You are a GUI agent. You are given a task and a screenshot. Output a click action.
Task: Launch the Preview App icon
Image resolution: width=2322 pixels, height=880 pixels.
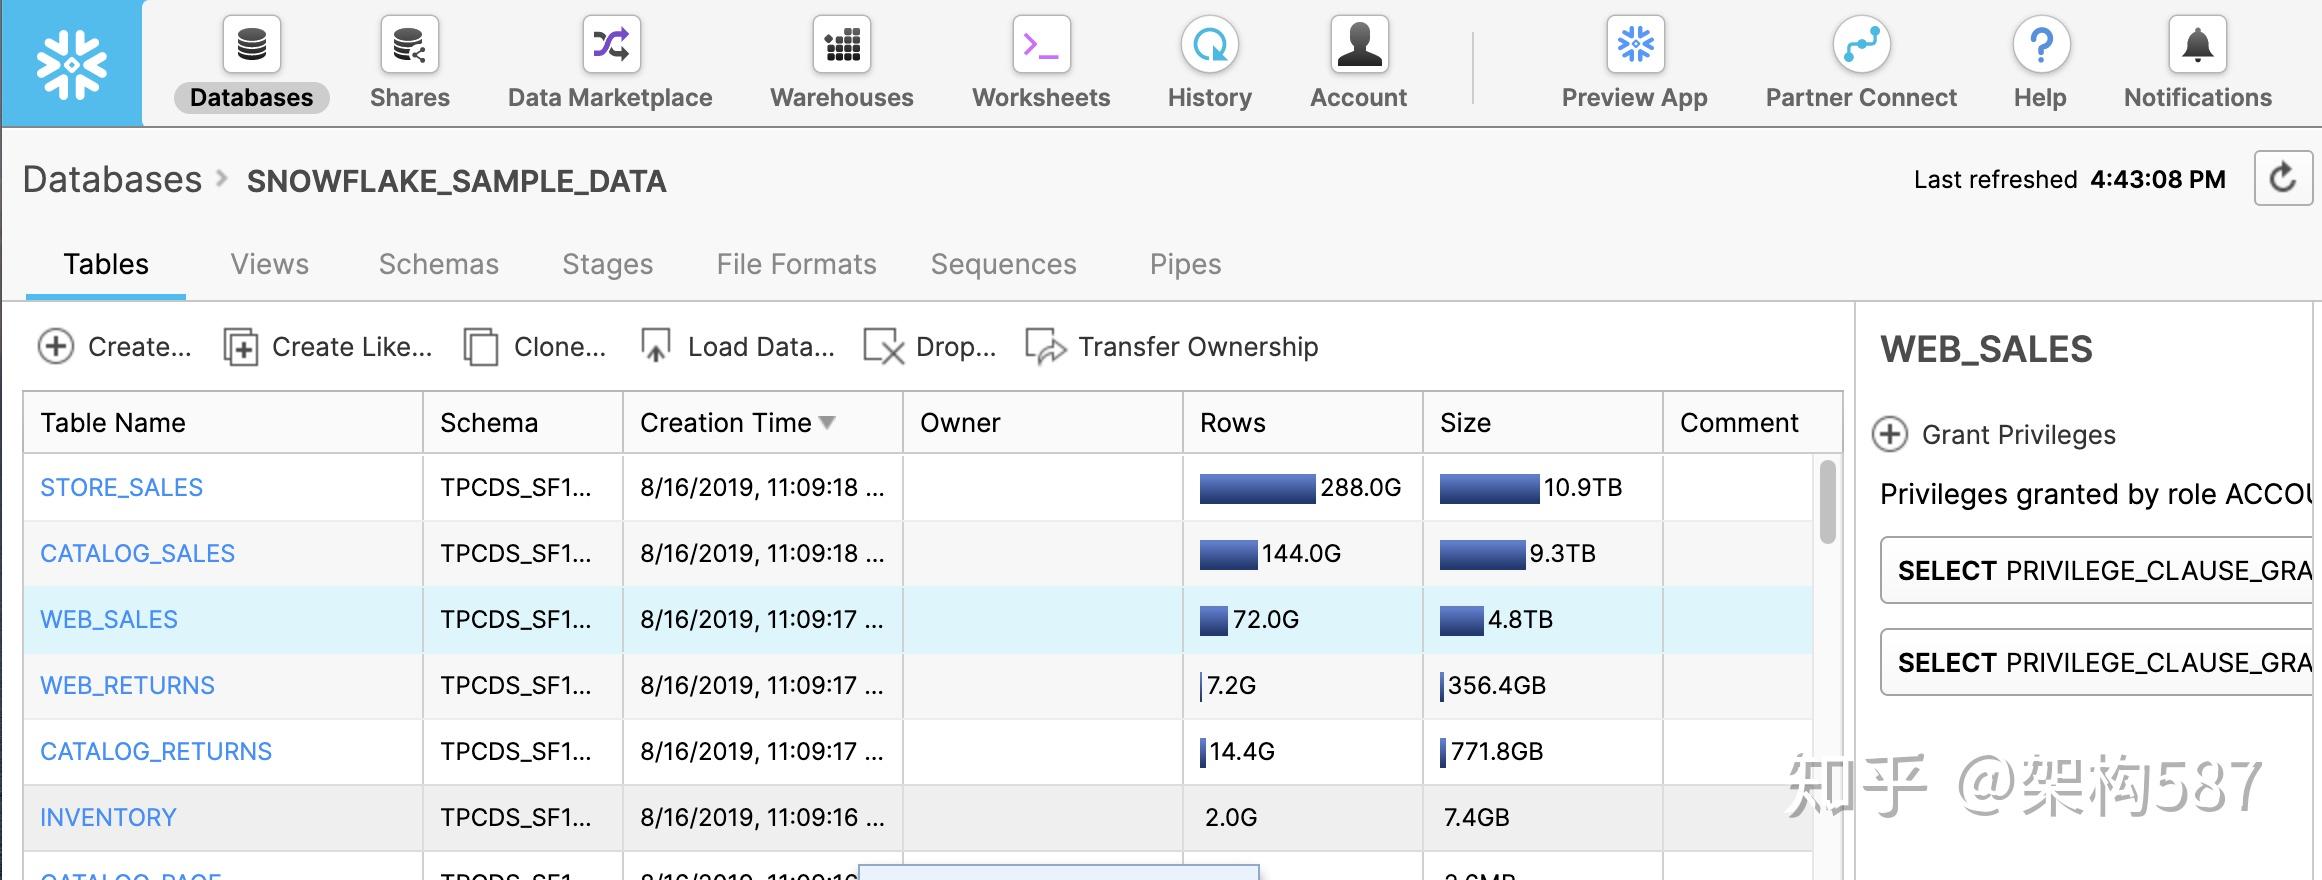click(x=1635, y=45)
